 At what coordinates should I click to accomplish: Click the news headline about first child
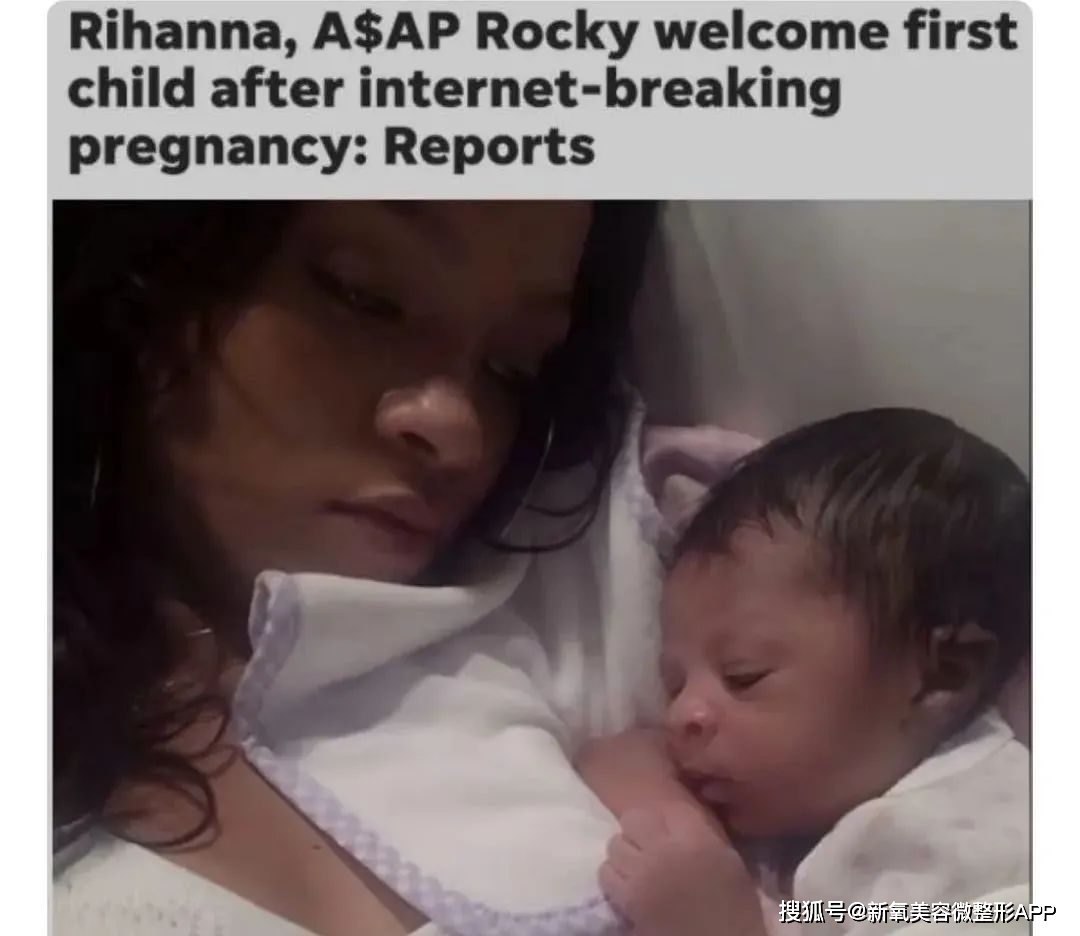(x=543, y=90)
